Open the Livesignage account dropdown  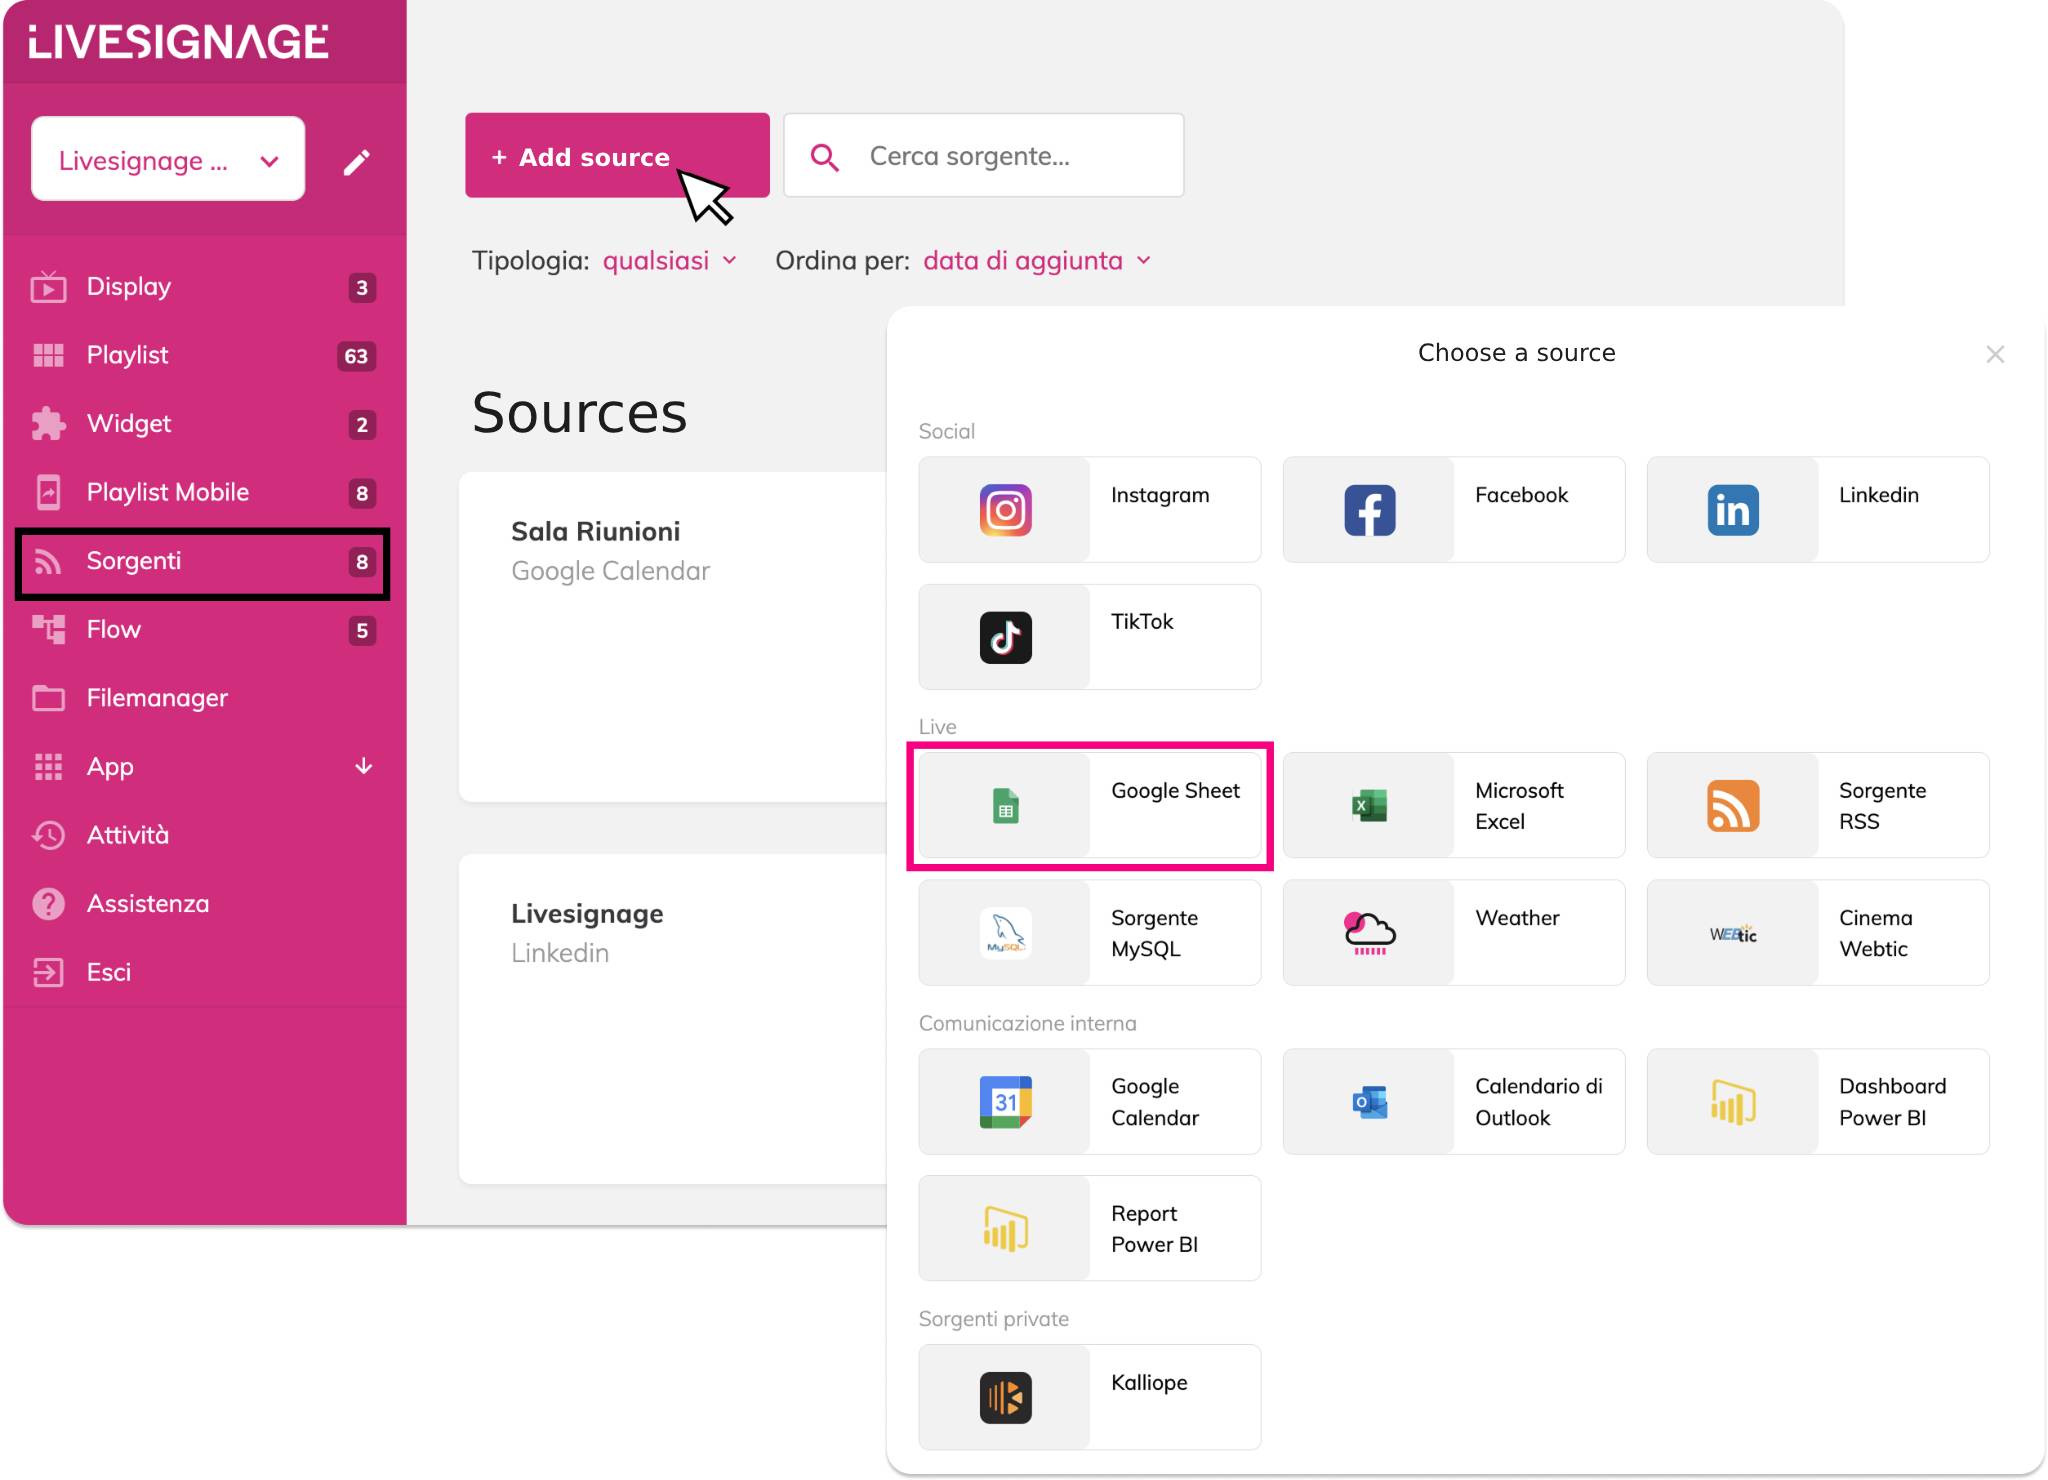click(168, 159)
